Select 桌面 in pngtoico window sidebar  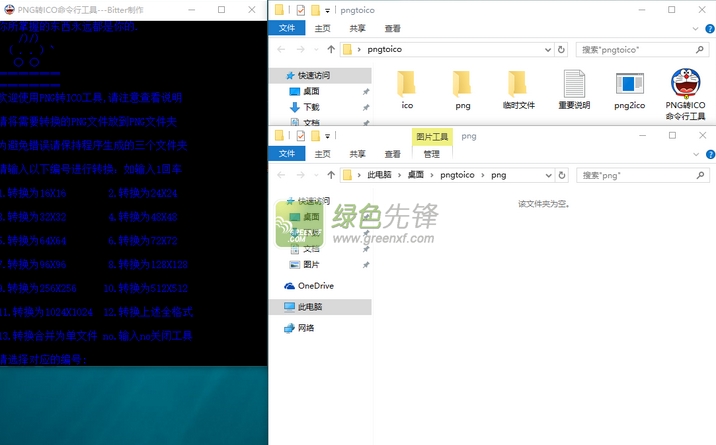click(x=305, y=91)
